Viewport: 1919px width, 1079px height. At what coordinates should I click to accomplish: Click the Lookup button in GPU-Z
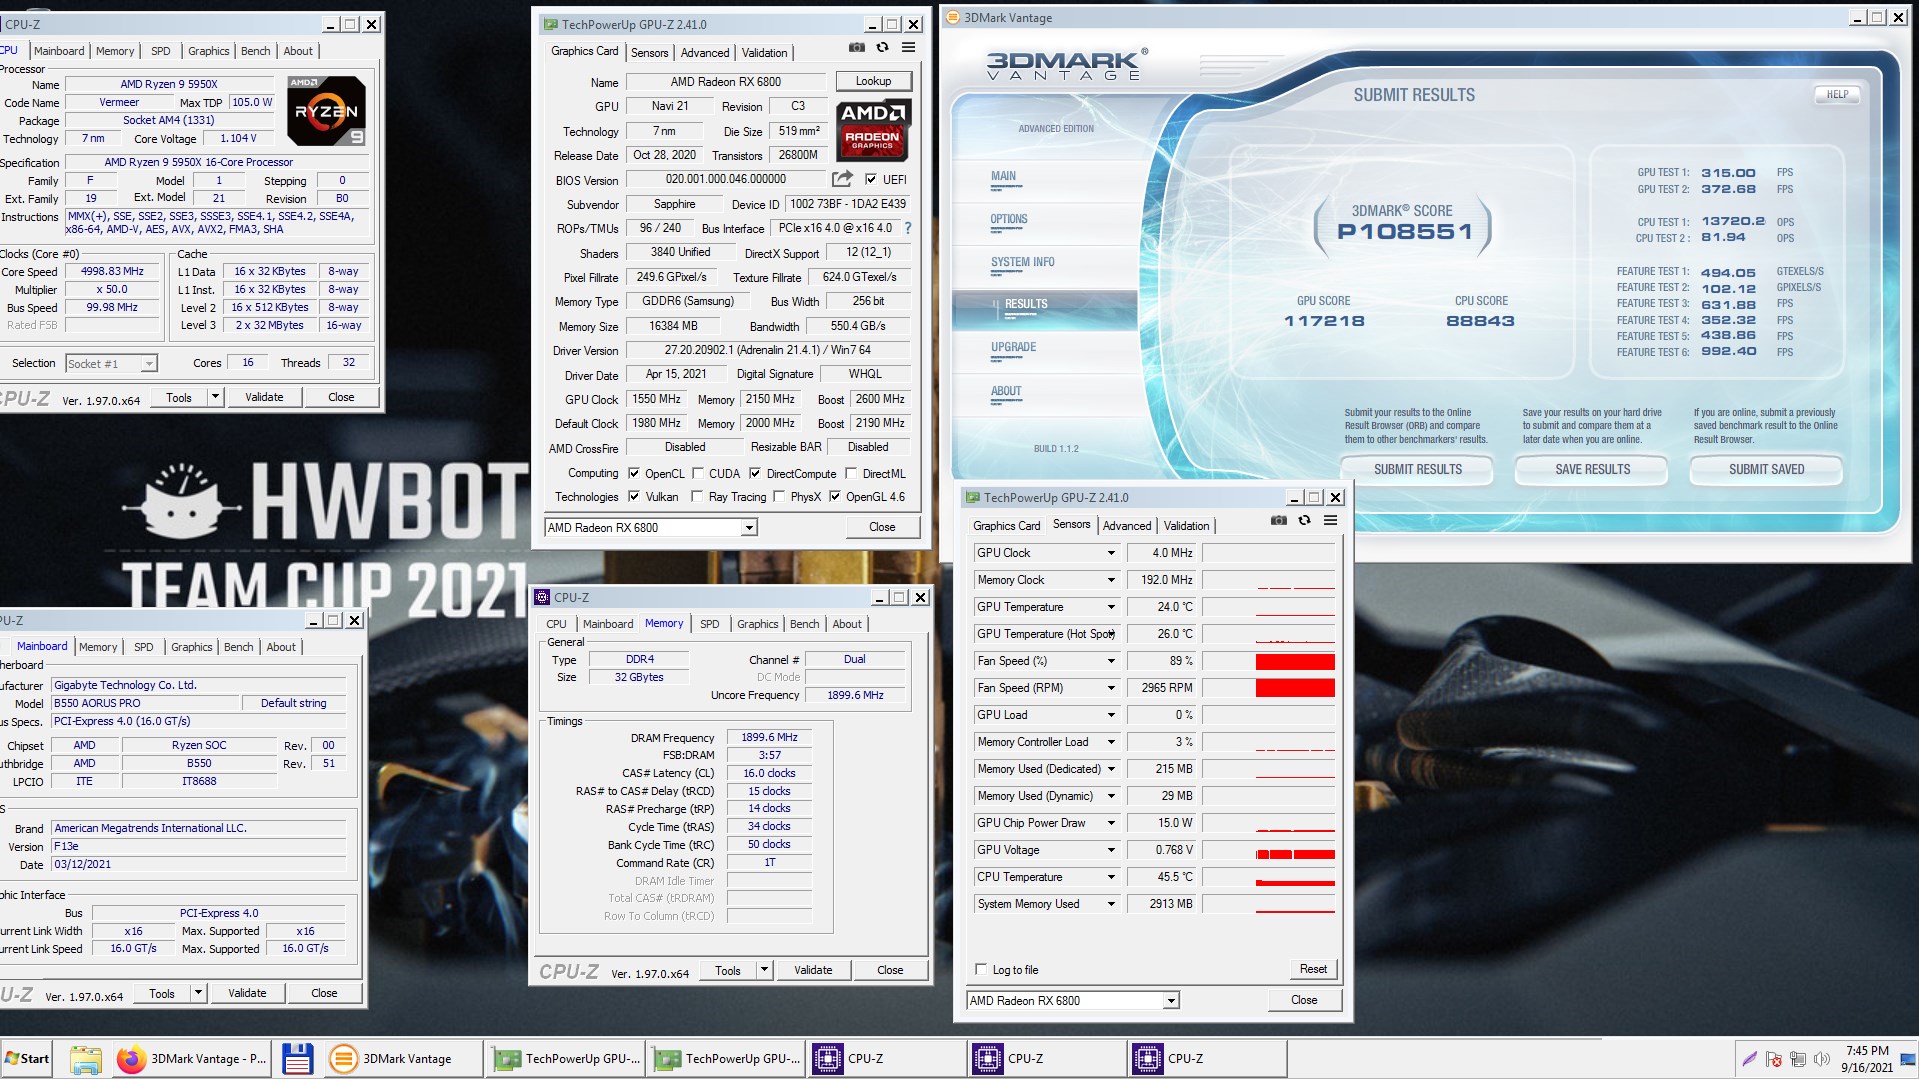(x=873, y=81)
